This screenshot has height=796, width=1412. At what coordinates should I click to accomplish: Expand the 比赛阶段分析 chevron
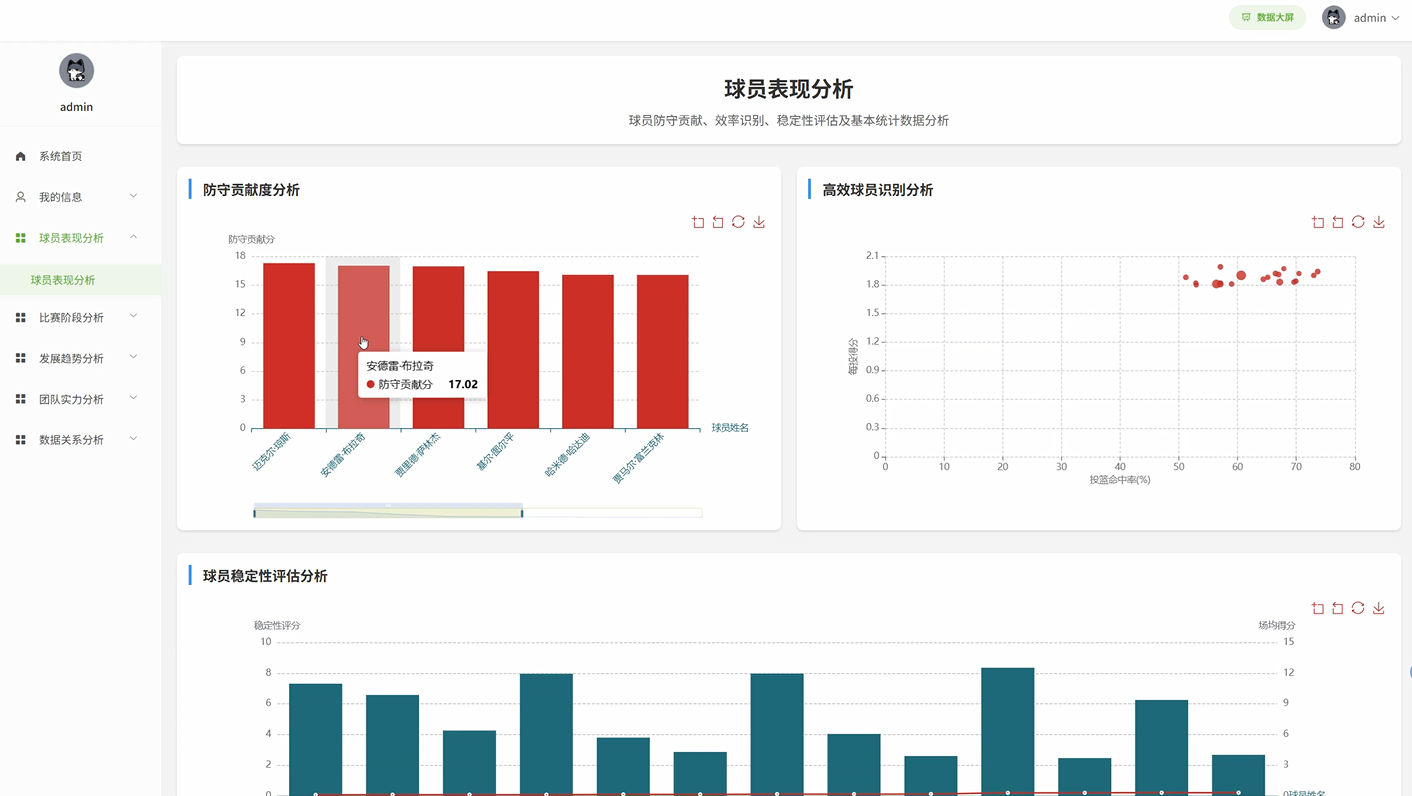click(134, 317)
